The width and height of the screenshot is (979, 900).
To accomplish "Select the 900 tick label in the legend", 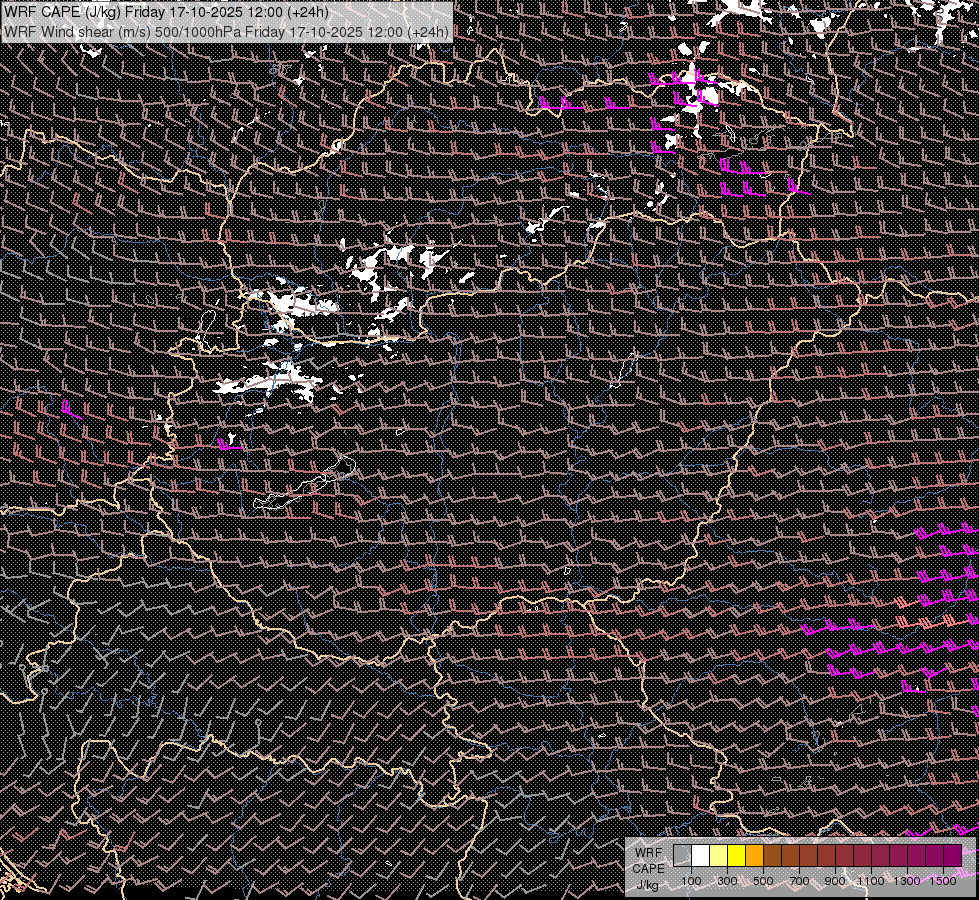I will click(835, 881).
